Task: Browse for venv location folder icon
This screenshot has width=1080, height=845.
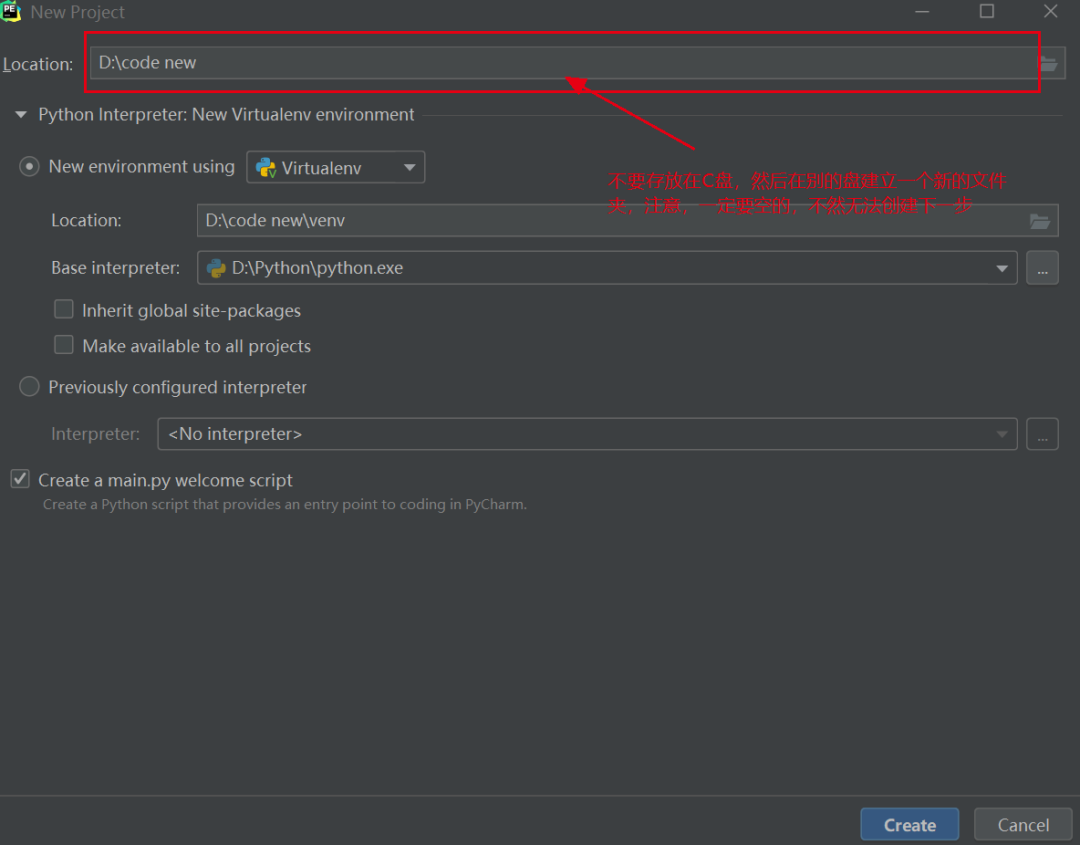Action: click(1040, 221)
